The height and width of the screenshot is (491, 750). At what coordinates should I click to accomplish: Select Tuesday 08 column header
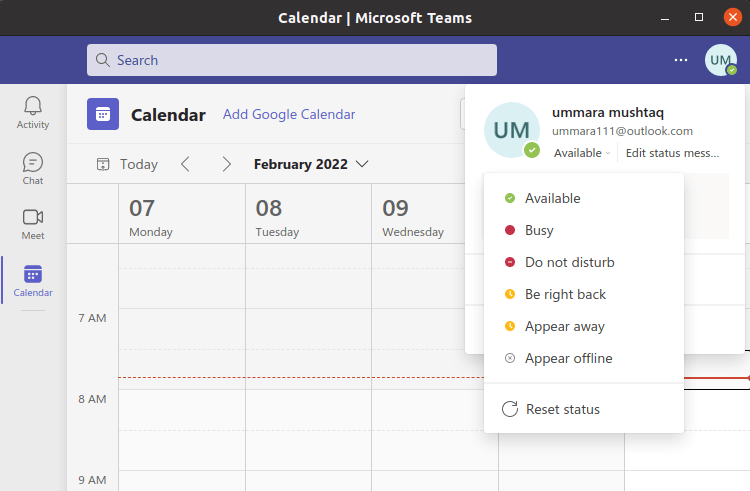(309, 214)
